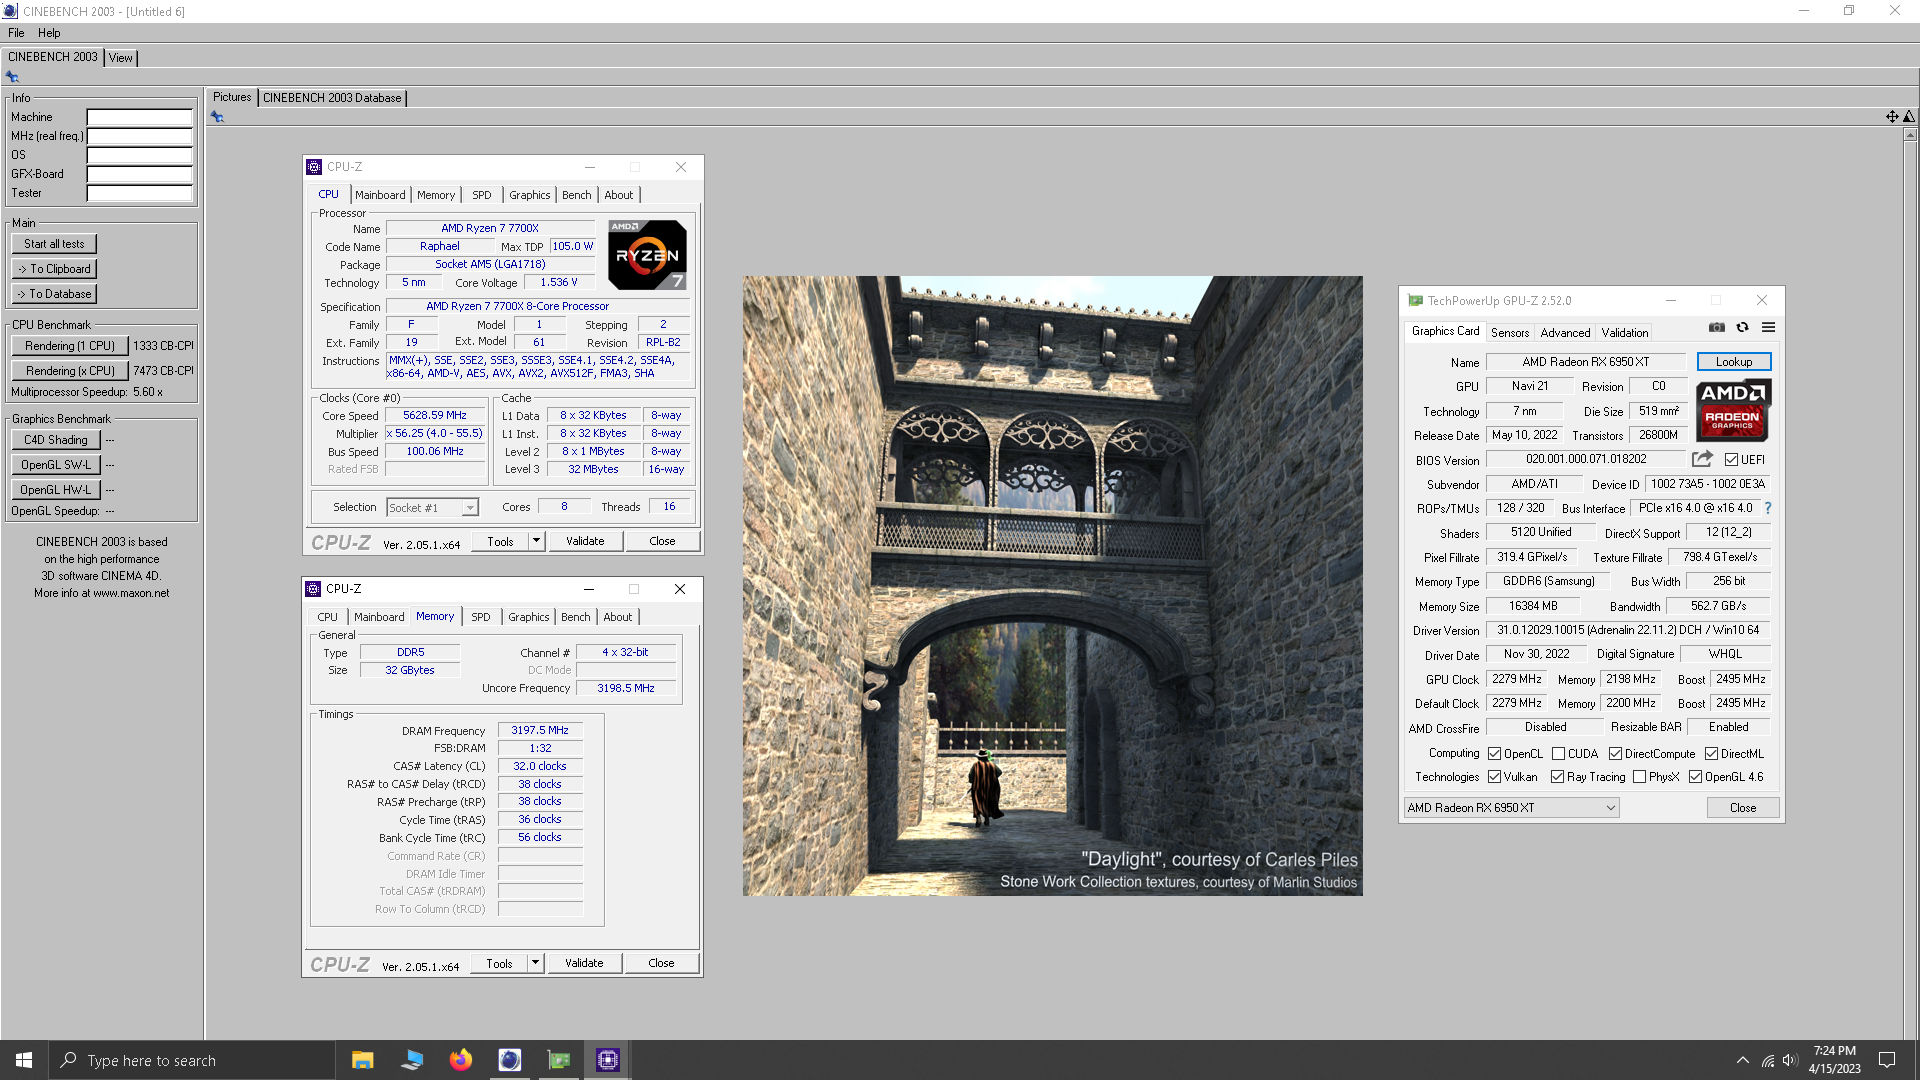Click the computer taskbar icon beside File Explorer

411,1060
